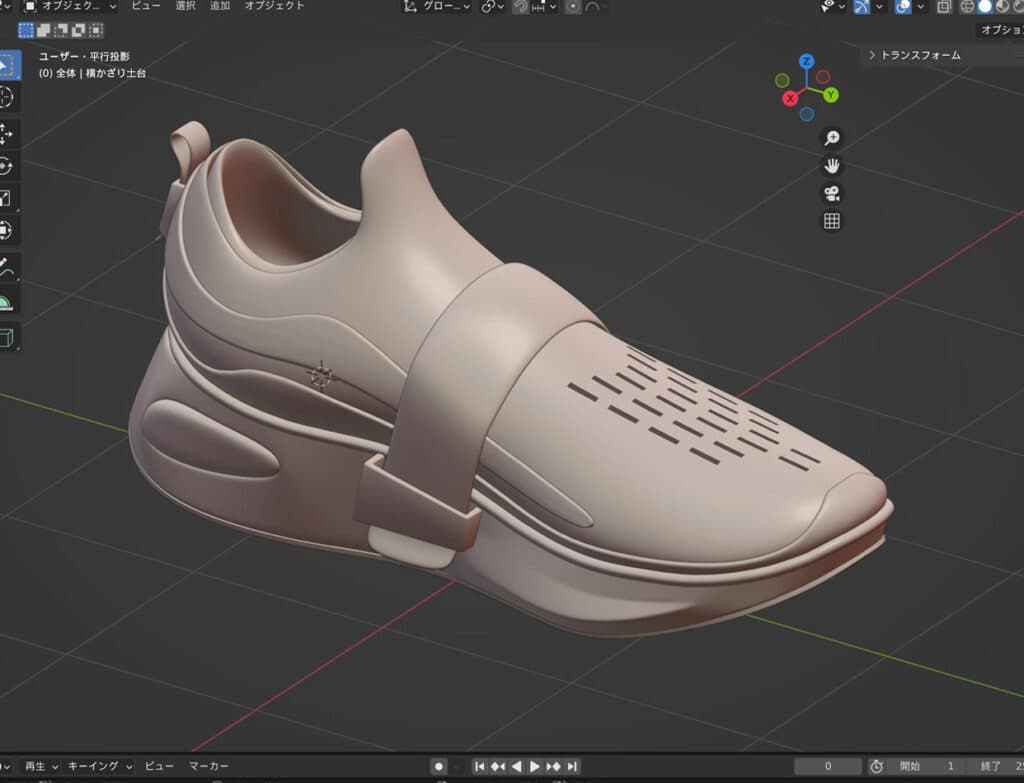The height and width of the screenshot is (783, 1024).
Task: Open the pivot point dropdown
Action: coord(492,7)
